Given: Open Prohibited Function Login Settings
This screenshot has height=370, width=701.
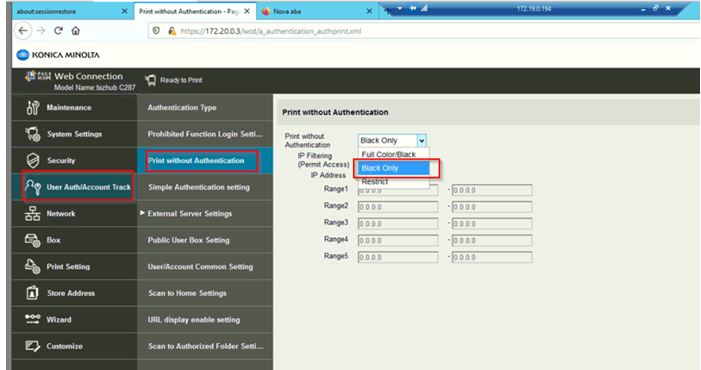Looking at the screenshot, I should (x=205, y=134).
